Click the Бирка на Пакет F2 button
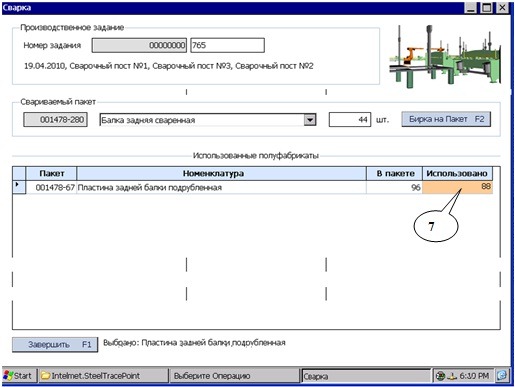Viewport: 515px width, 387px height. 446,119
